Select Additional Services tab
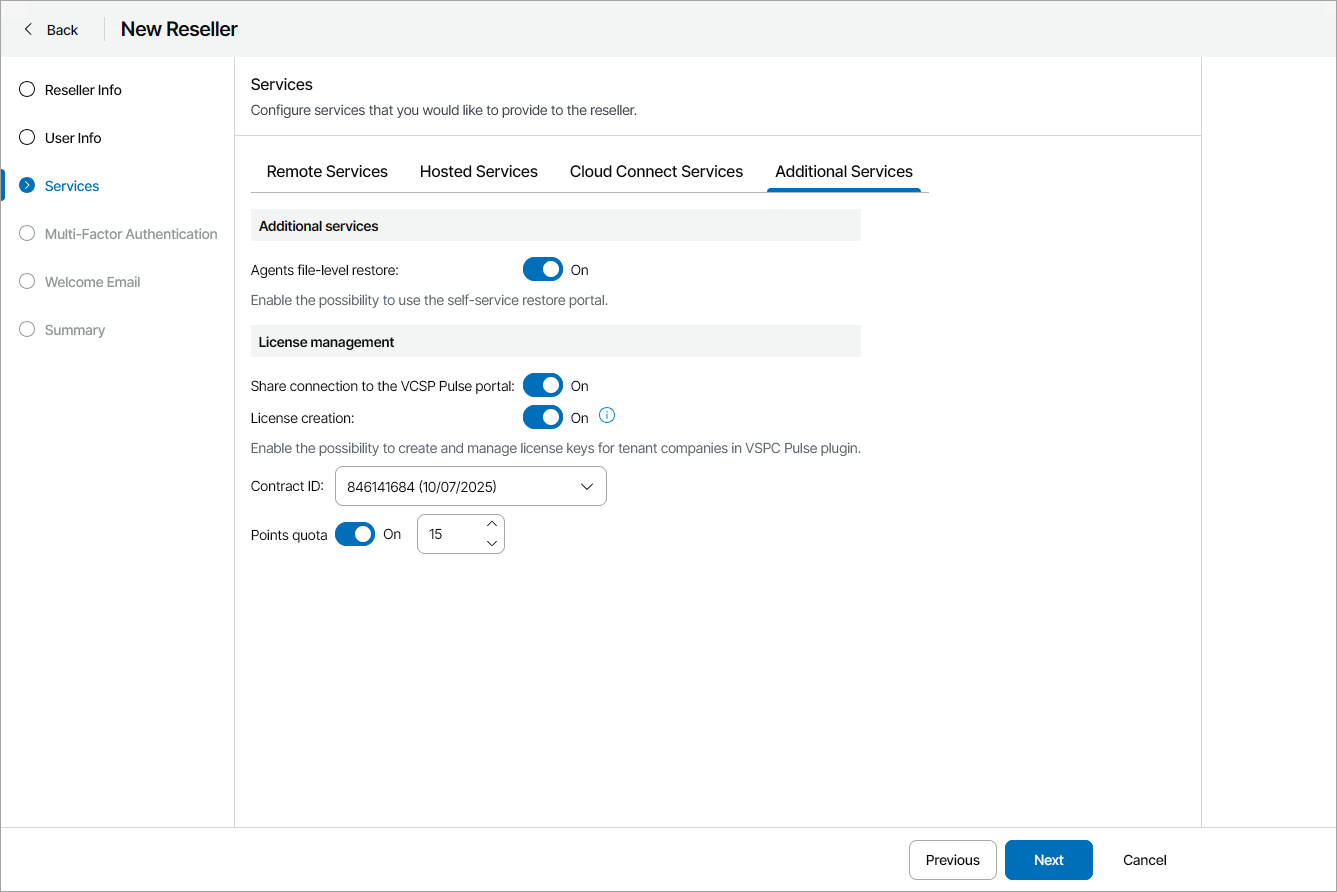Screen dimensions: 1337x892 coord(844,172)
